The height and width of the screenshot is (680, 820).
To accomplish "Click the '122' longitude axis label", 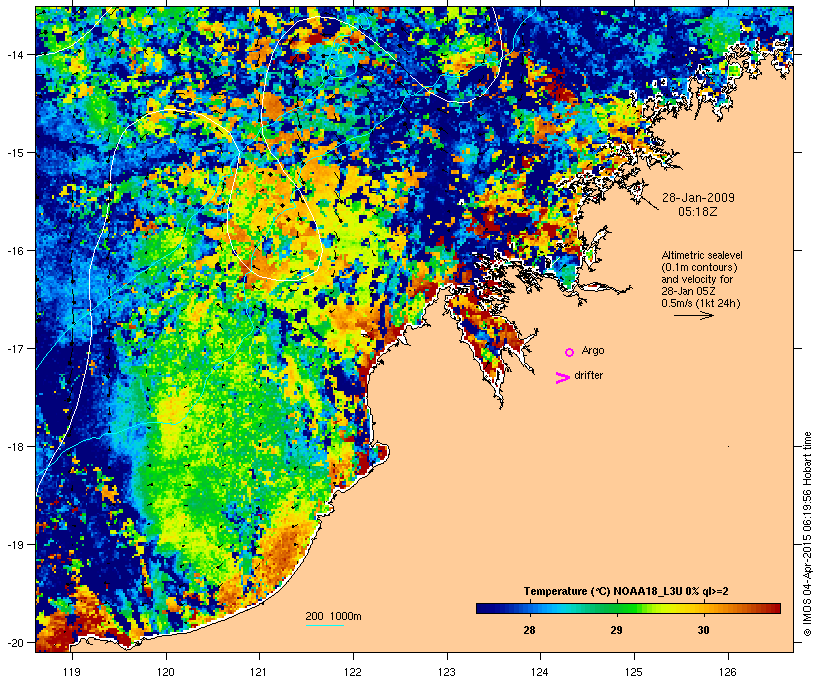I will point(353,672).
